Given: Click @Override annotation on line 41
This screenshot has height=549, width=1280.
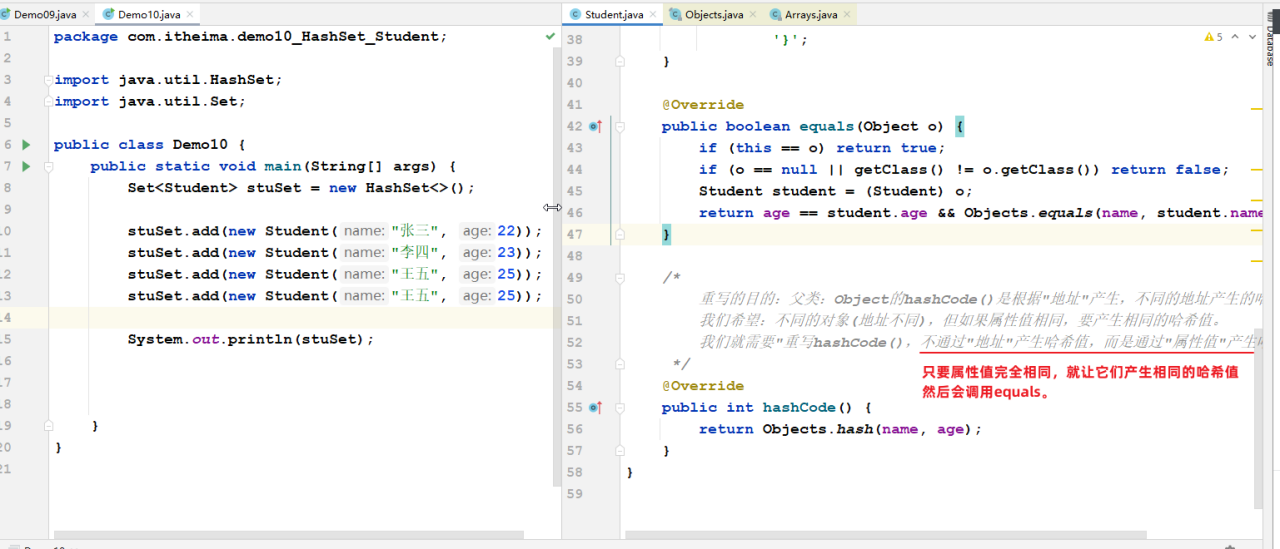Looking at the screenshot, I should click(702, 105).
